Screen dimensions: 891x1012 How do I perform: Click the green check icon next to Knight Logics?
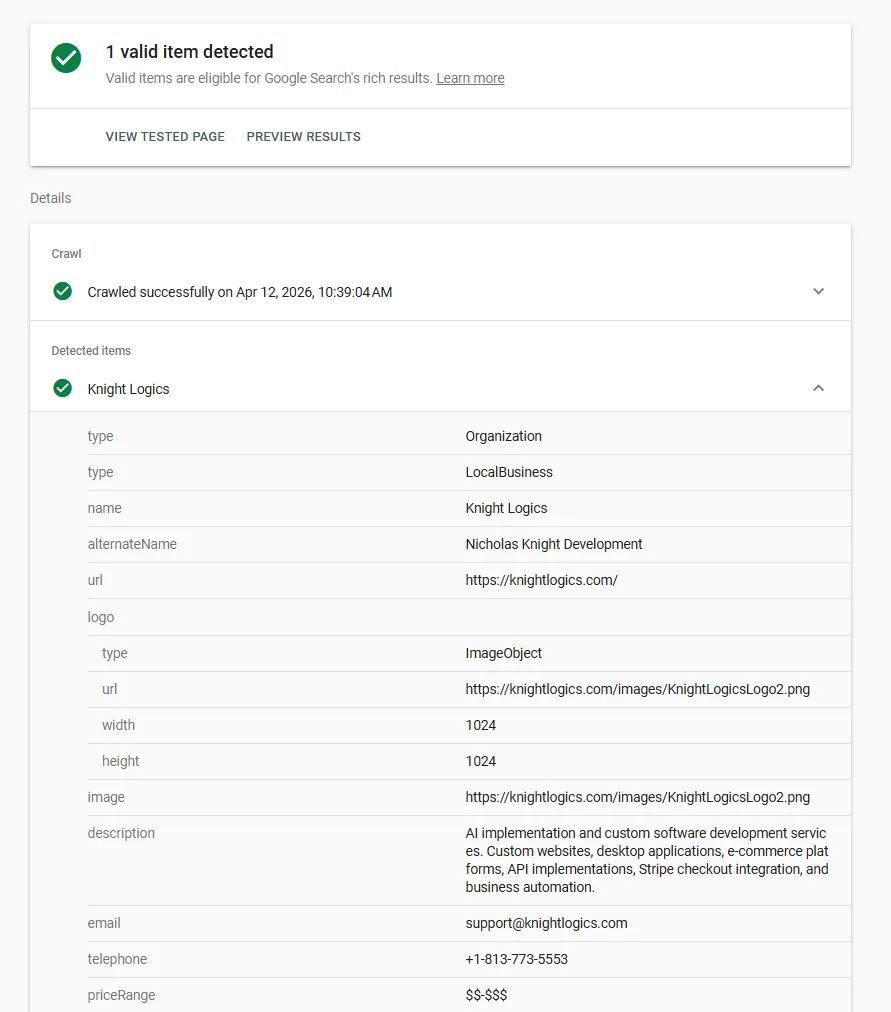coord(63,388)
